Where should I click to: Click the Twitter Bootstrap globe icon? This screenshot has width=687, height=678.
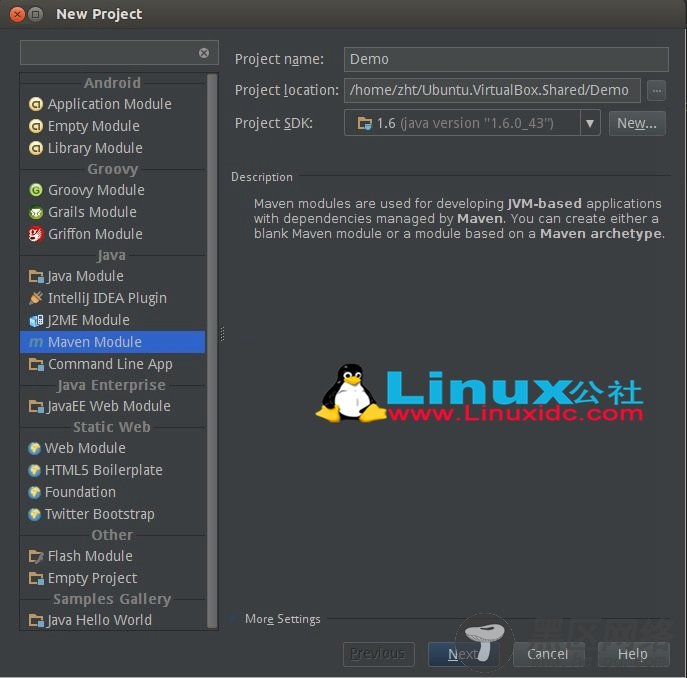coord(34,514)
